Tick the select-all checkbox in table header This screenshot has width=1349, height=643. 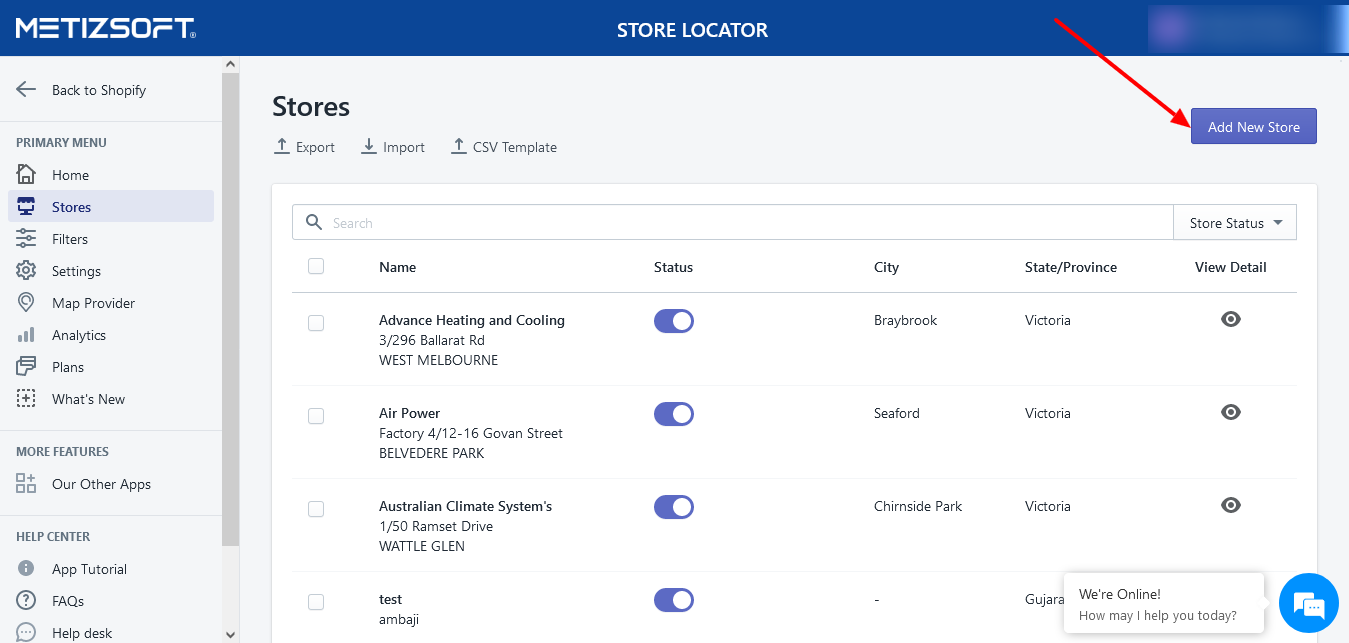click(316, 266)
